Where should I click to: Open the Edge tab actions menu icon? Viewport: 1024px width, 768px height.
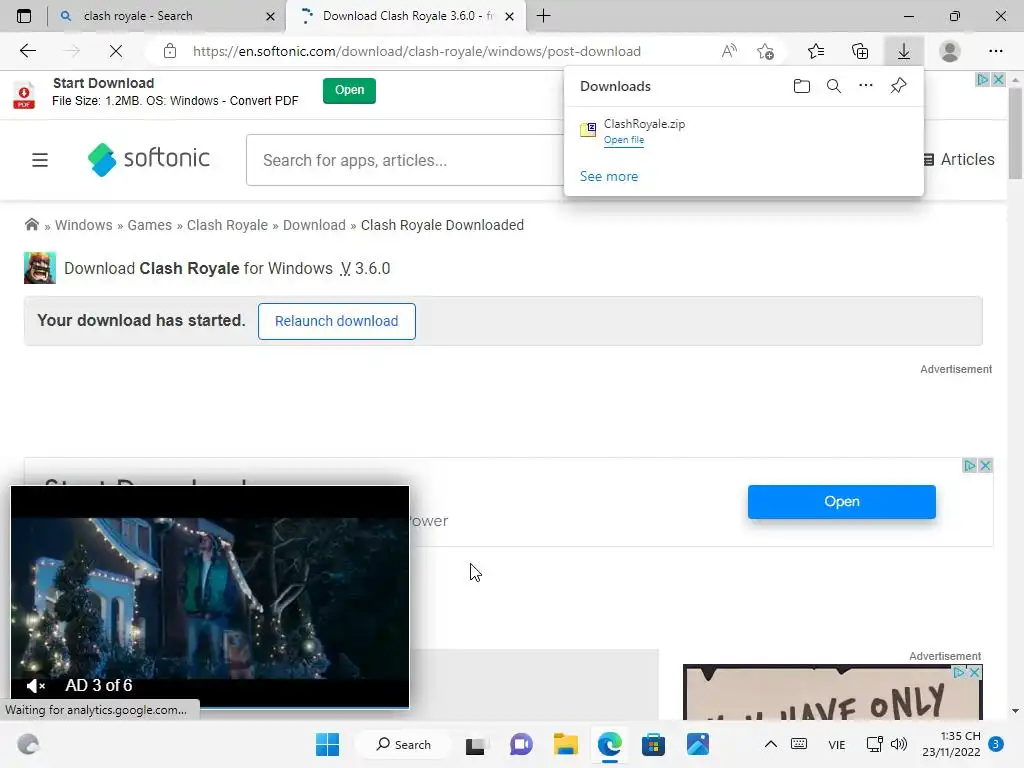click(x=24, y=16)
